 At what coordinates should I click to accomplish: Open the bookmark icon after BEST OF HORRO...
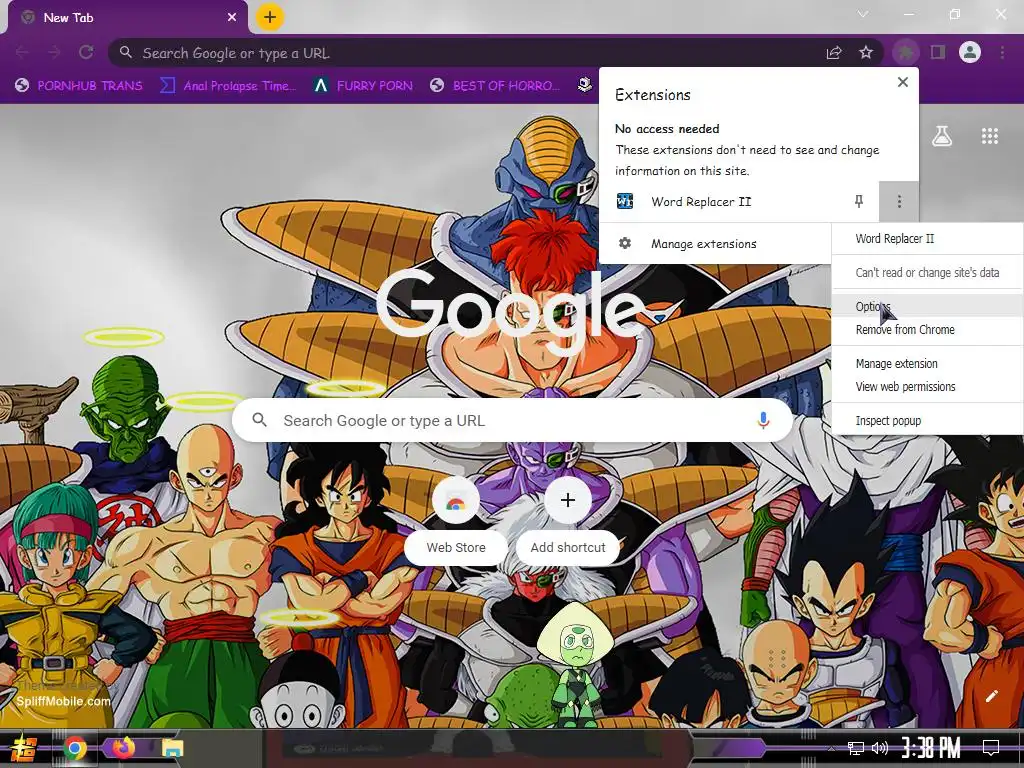(584, 85)
